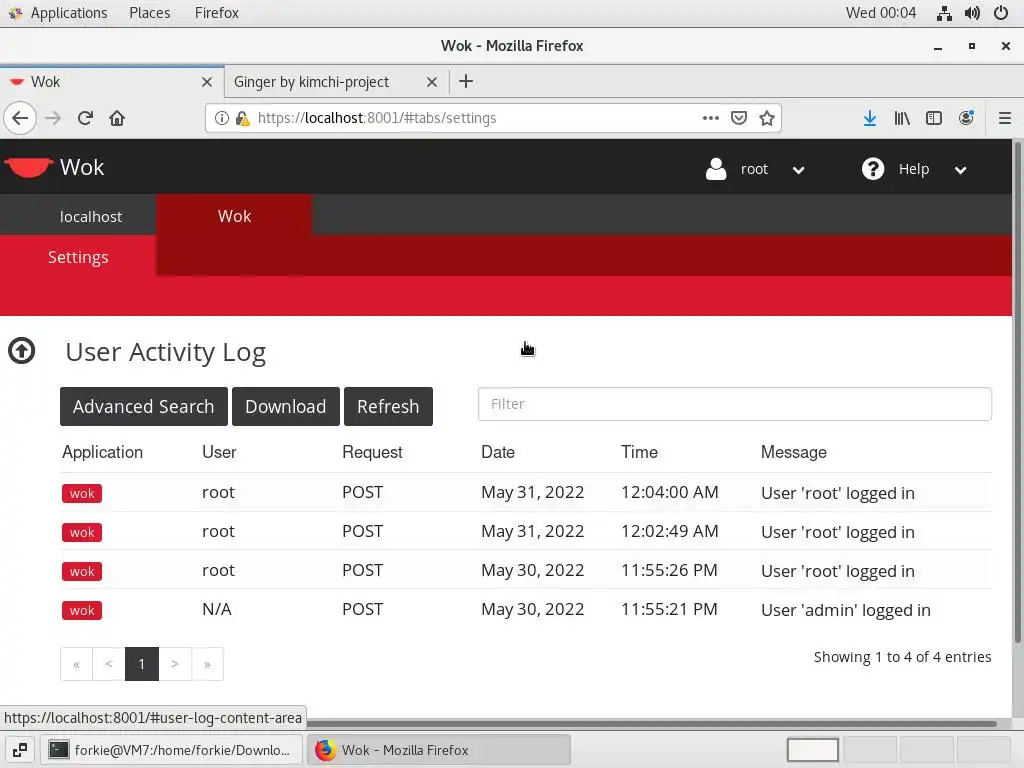This screenshot has width=1024, height=768.
Task: Open Firefox hamburger menu
Action: click(x=1005, y=118)
